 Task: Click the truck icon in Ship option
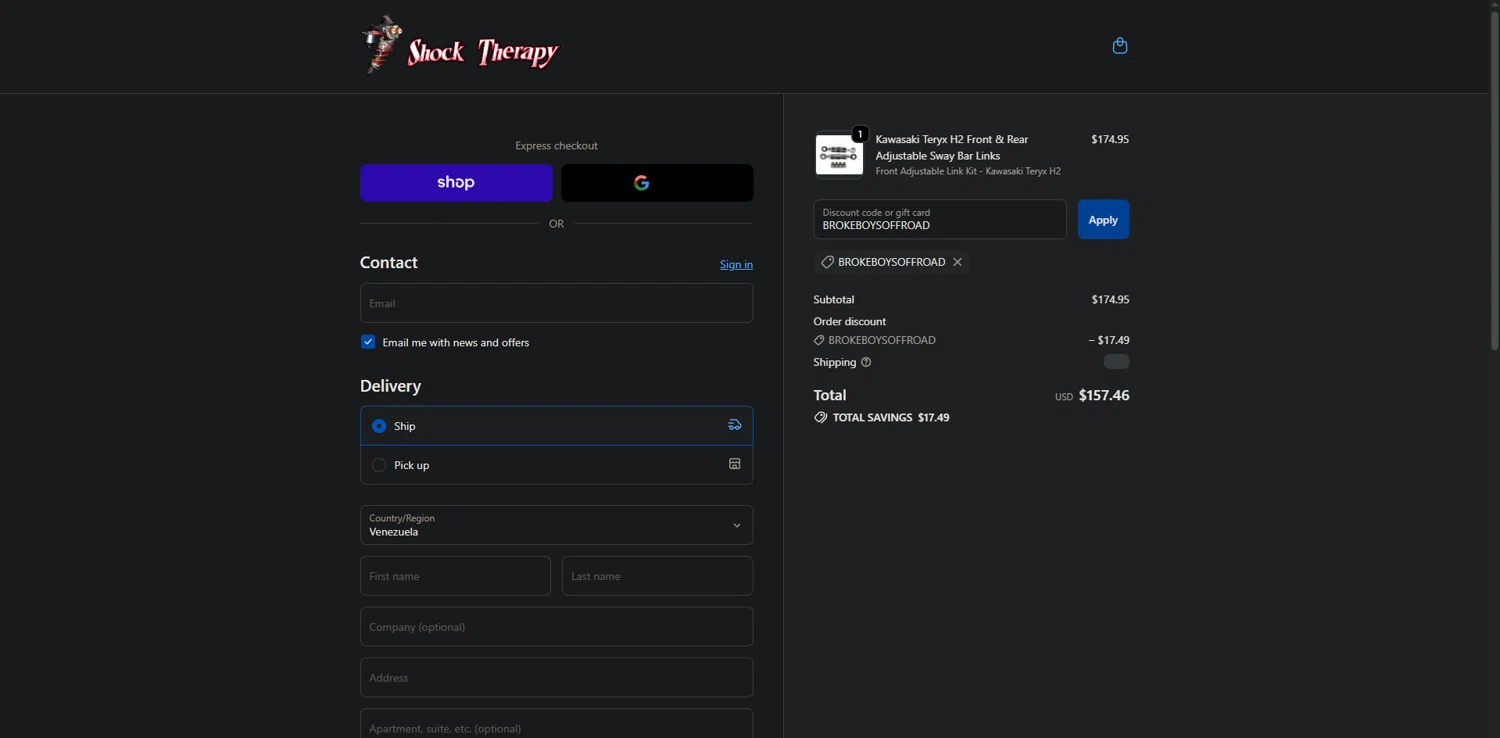[x=735, y=425]
